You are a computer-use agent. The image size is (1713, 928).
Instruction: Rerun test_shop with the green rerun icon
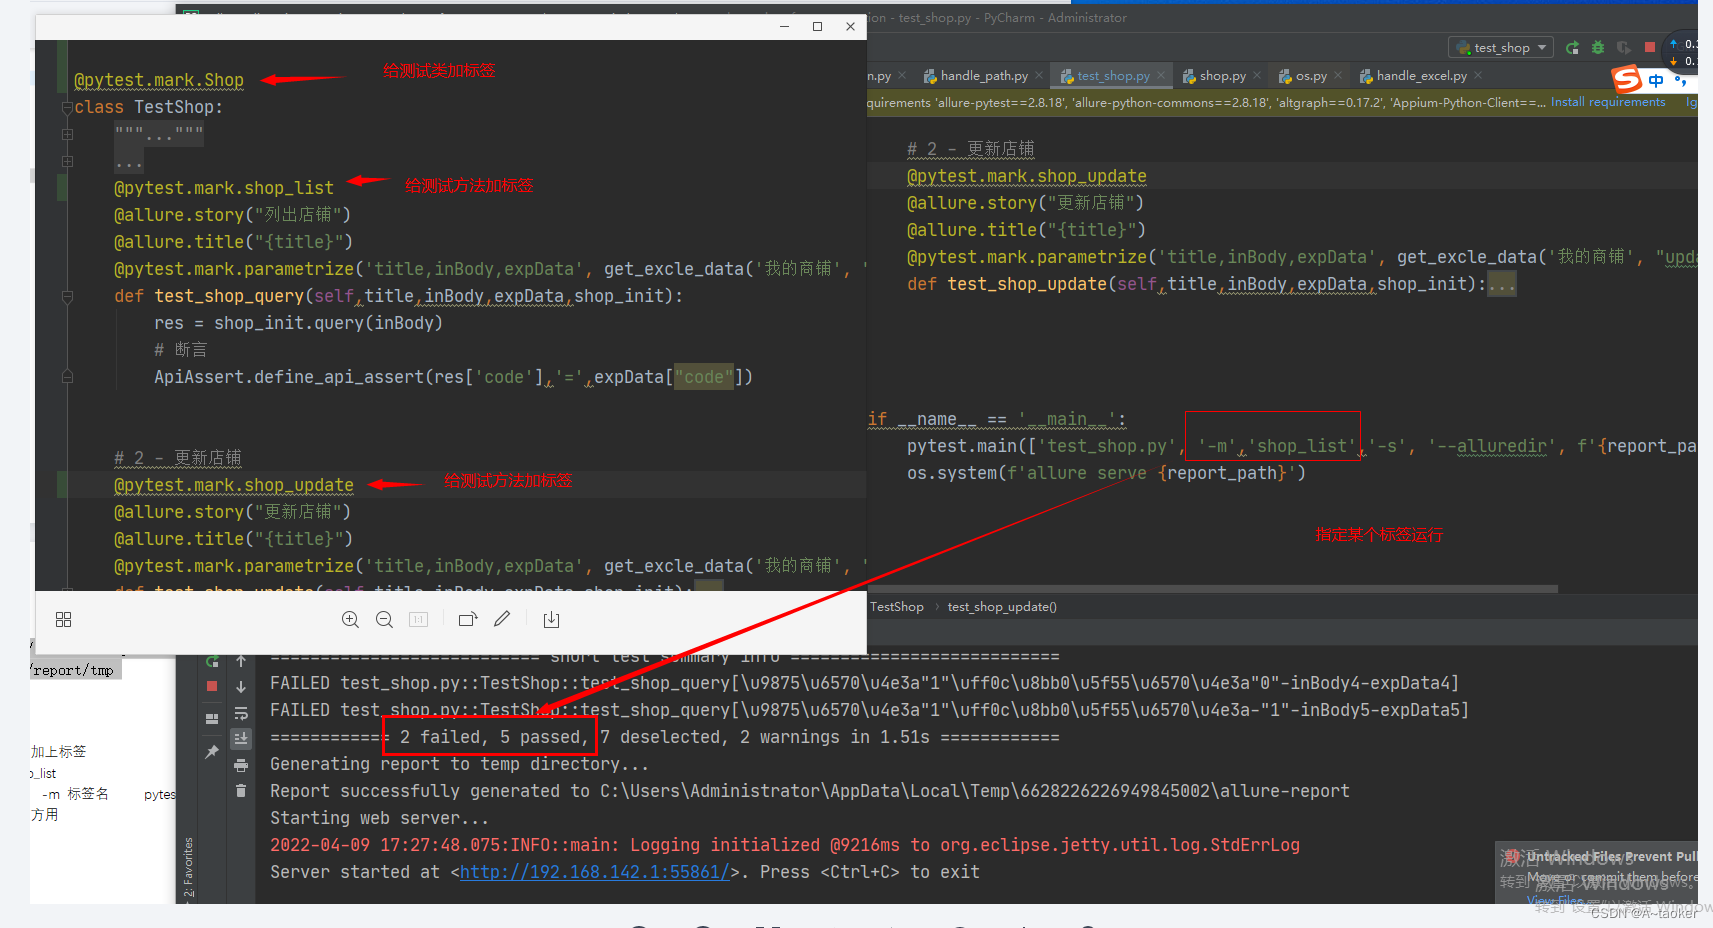coord(1572,48)
